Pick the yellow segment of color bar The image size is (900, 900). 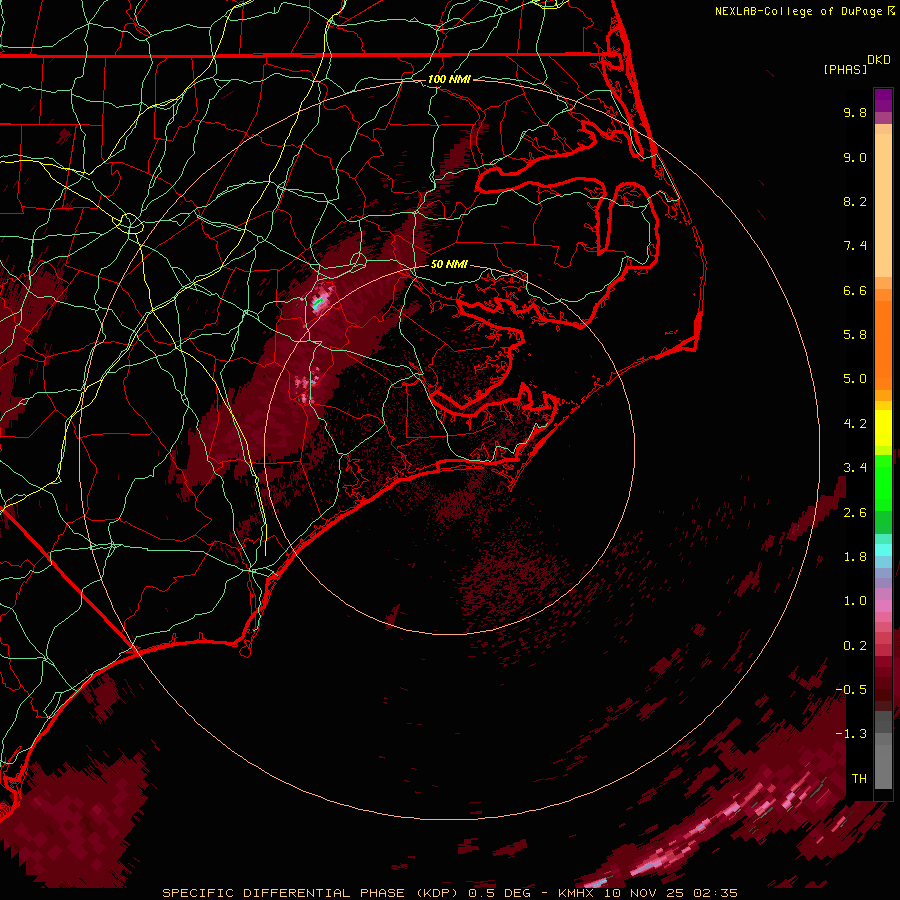(x=883, y=428)
